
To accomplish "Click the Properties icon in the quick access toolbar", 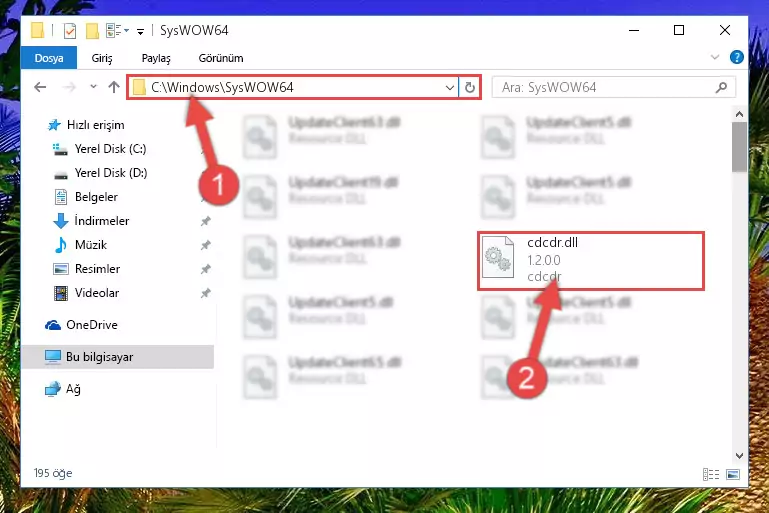I will pyautogui.click(x=70, y=31).
